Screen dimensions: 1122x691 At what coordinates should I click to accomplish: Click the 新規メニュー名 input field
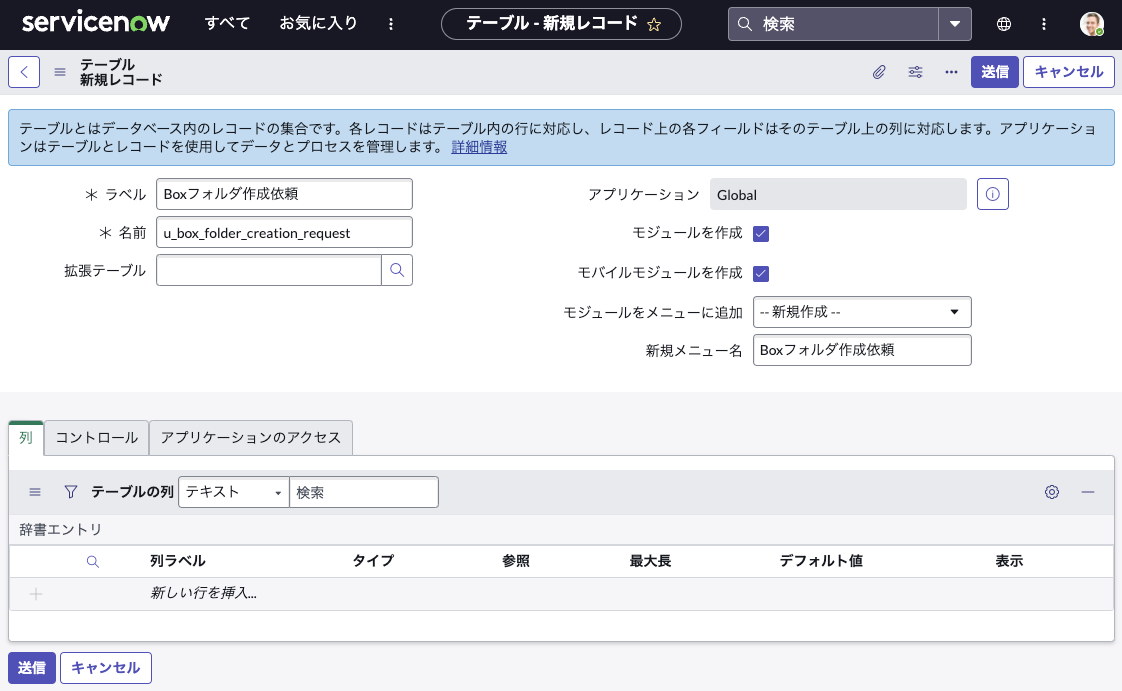coord(862,350)
